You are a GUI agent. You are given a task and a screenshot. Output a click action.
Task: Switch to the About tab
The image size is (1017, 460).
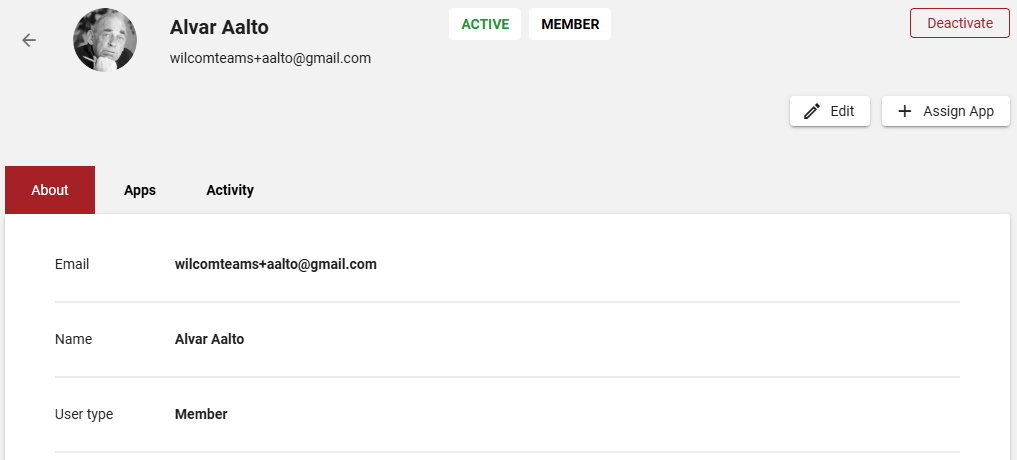tap(50, 190)
